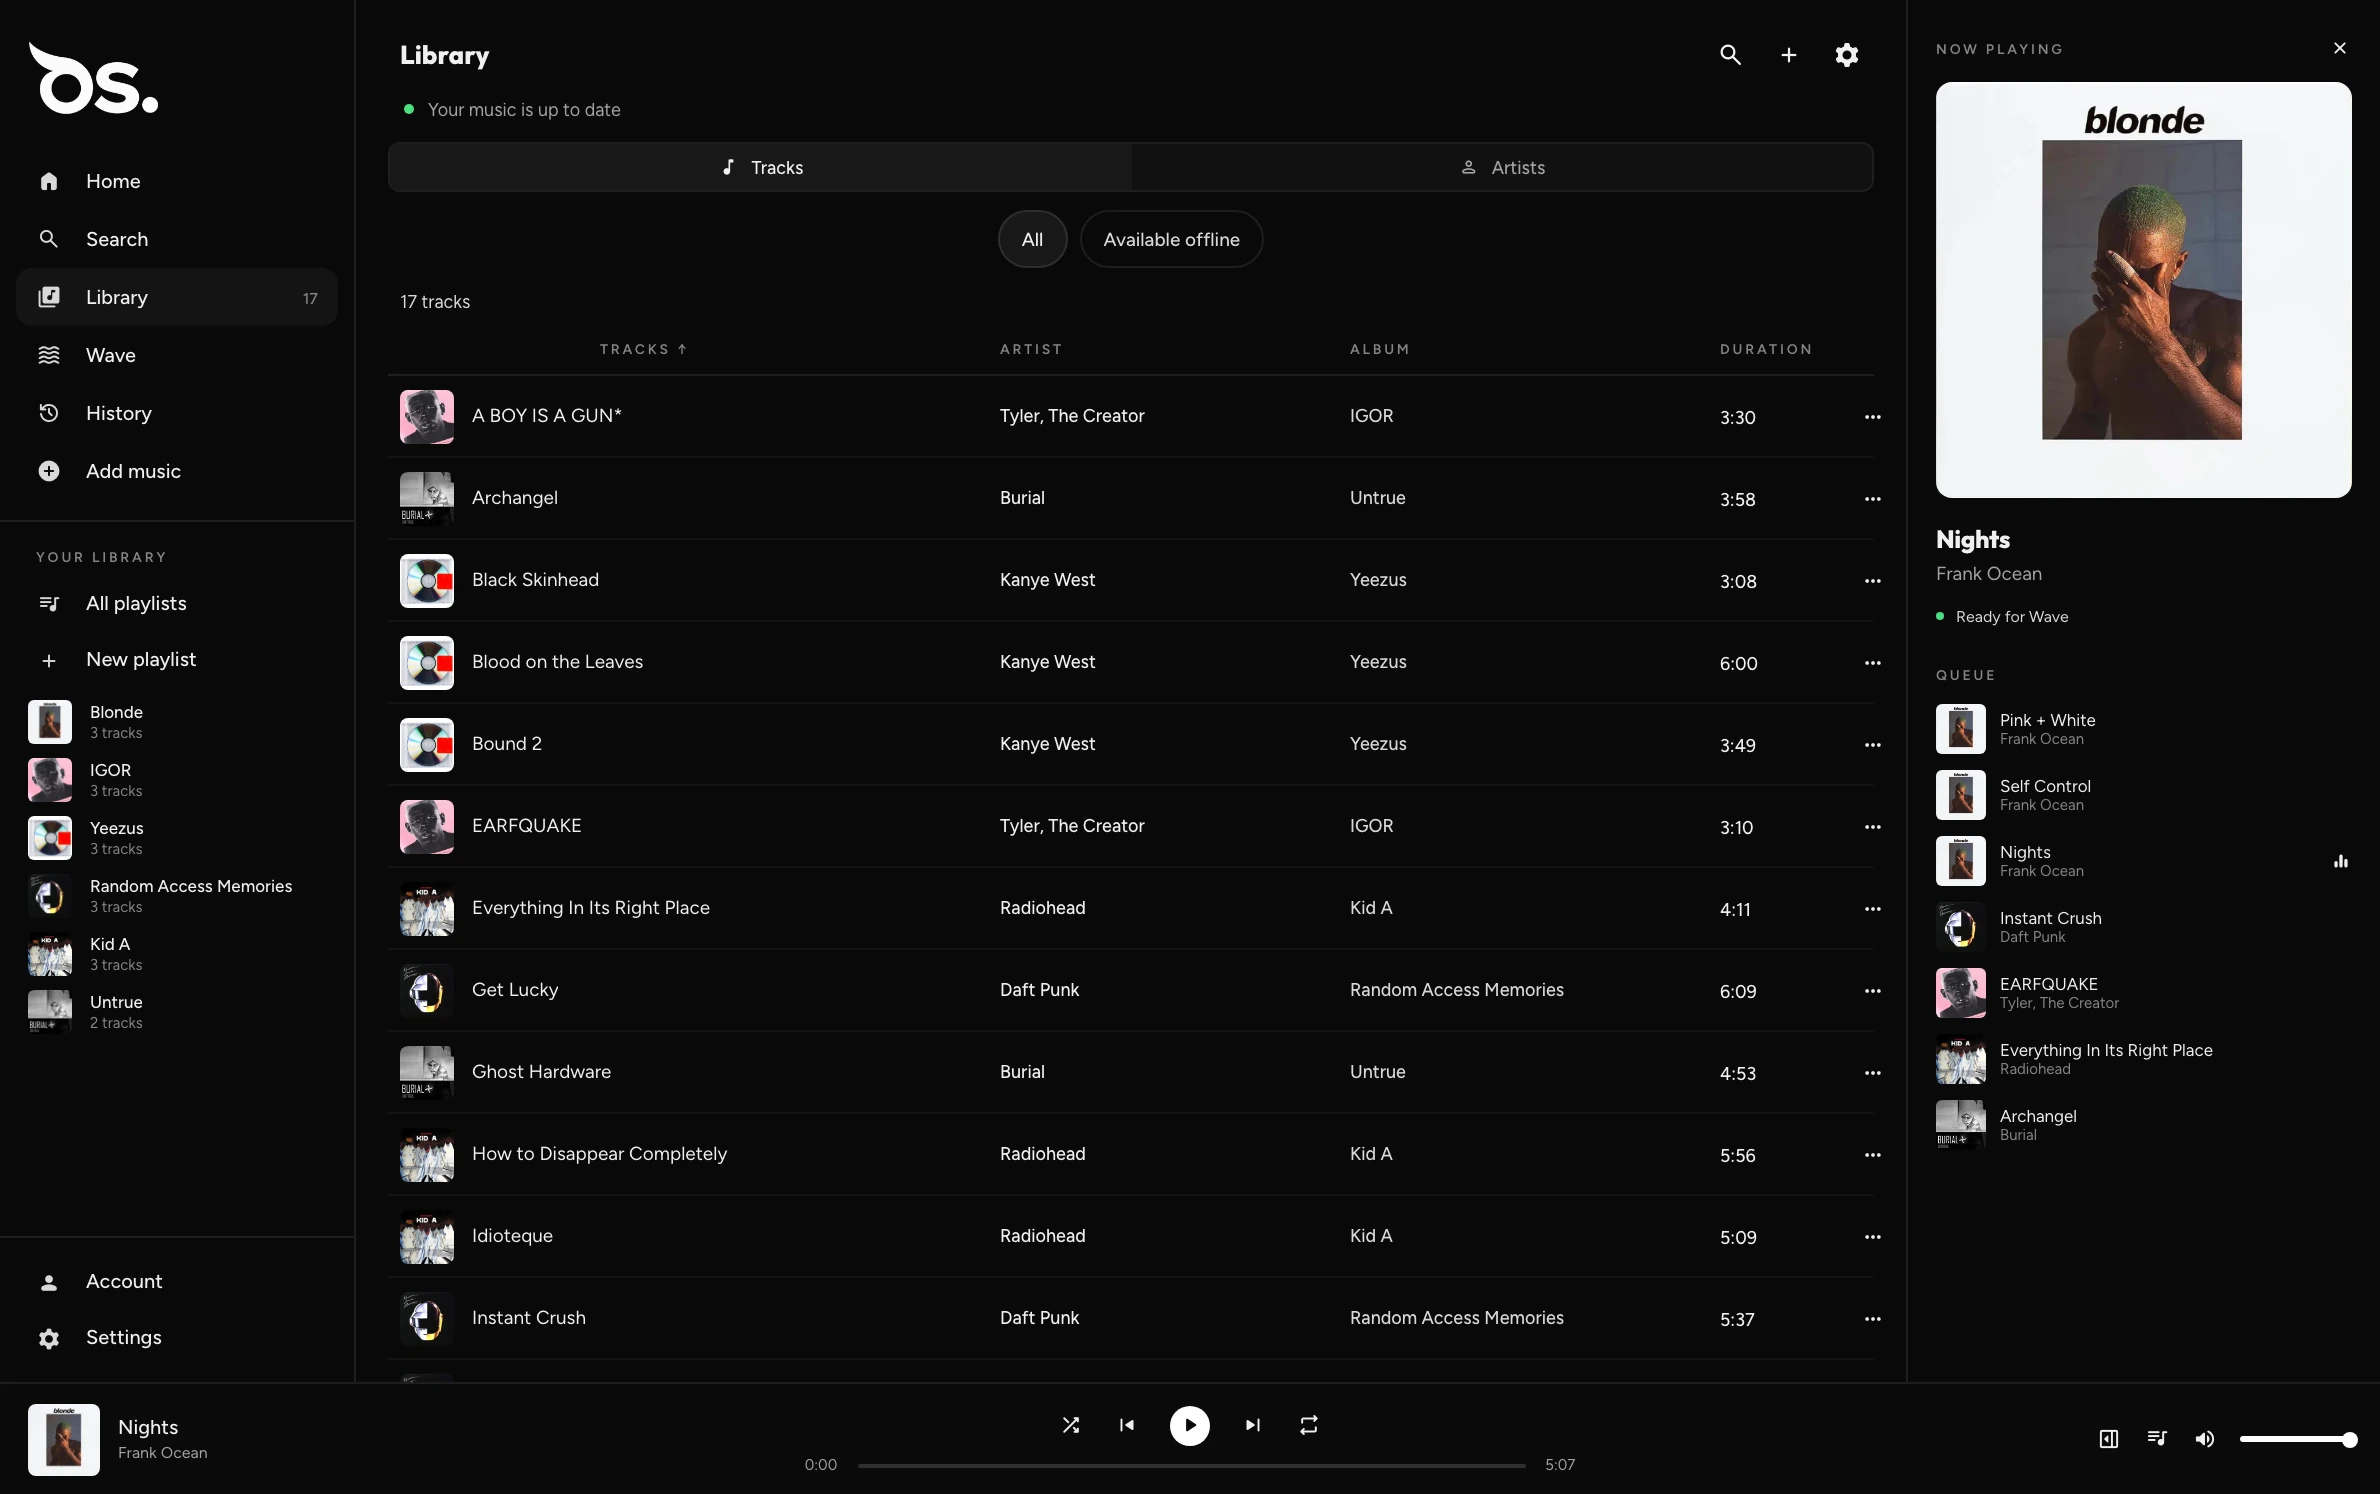Open more options for Idioteque
This screenshot has height=1494, width=2380.
[1873, 1237]
